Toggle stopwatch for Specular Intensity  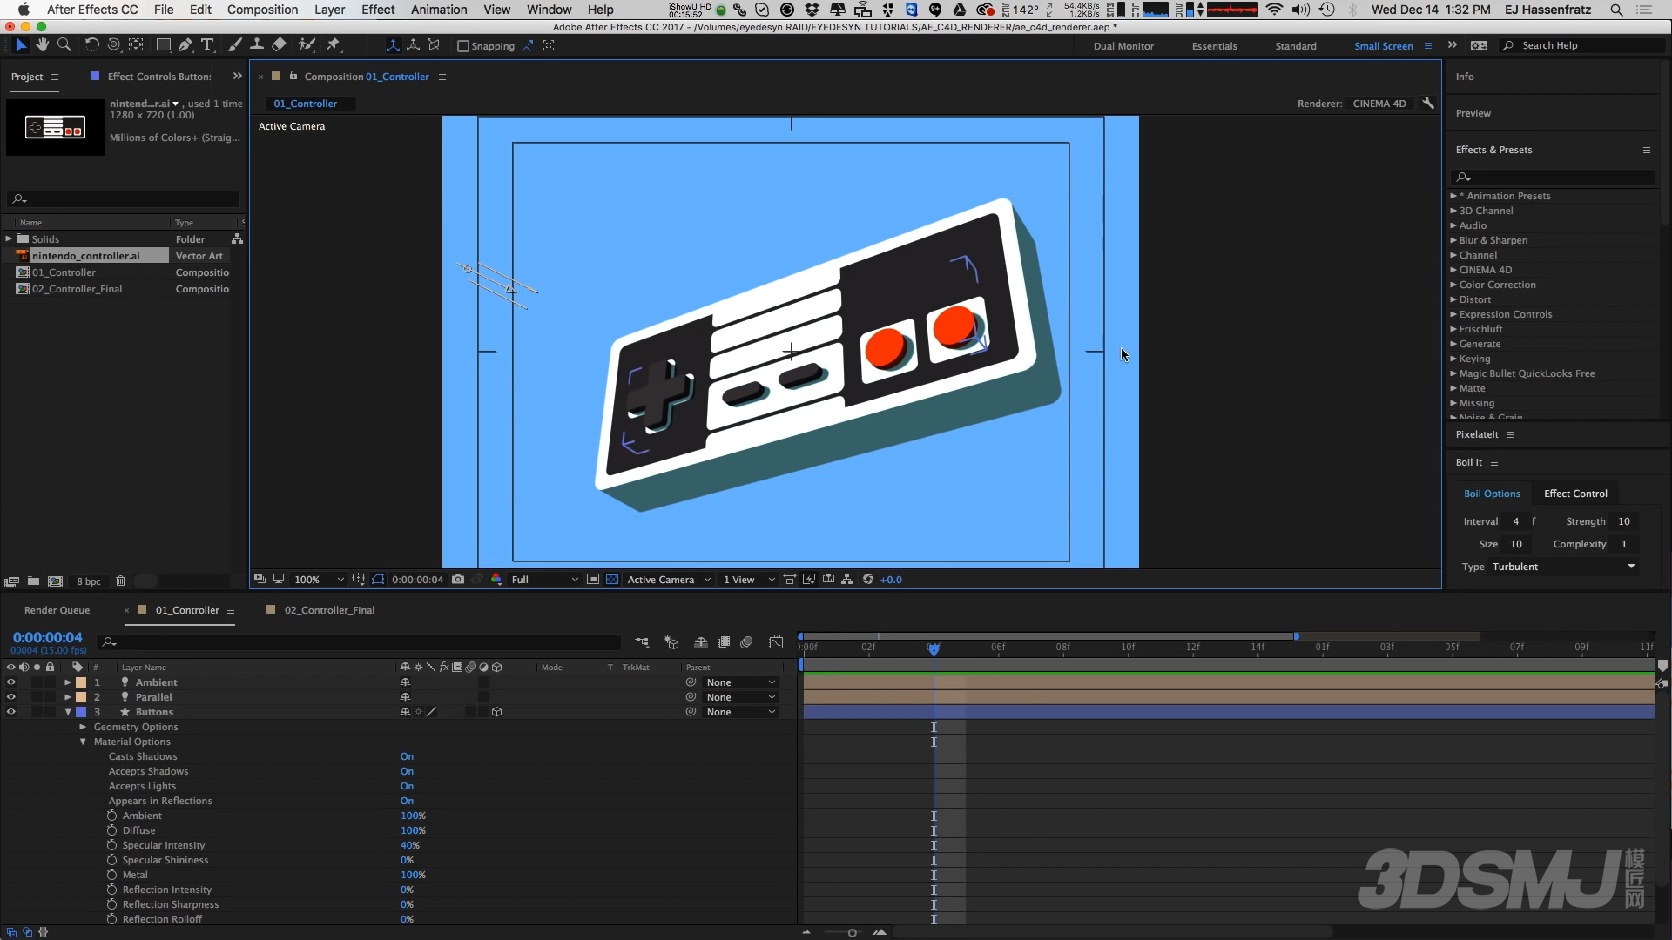[x=112, y=845]
